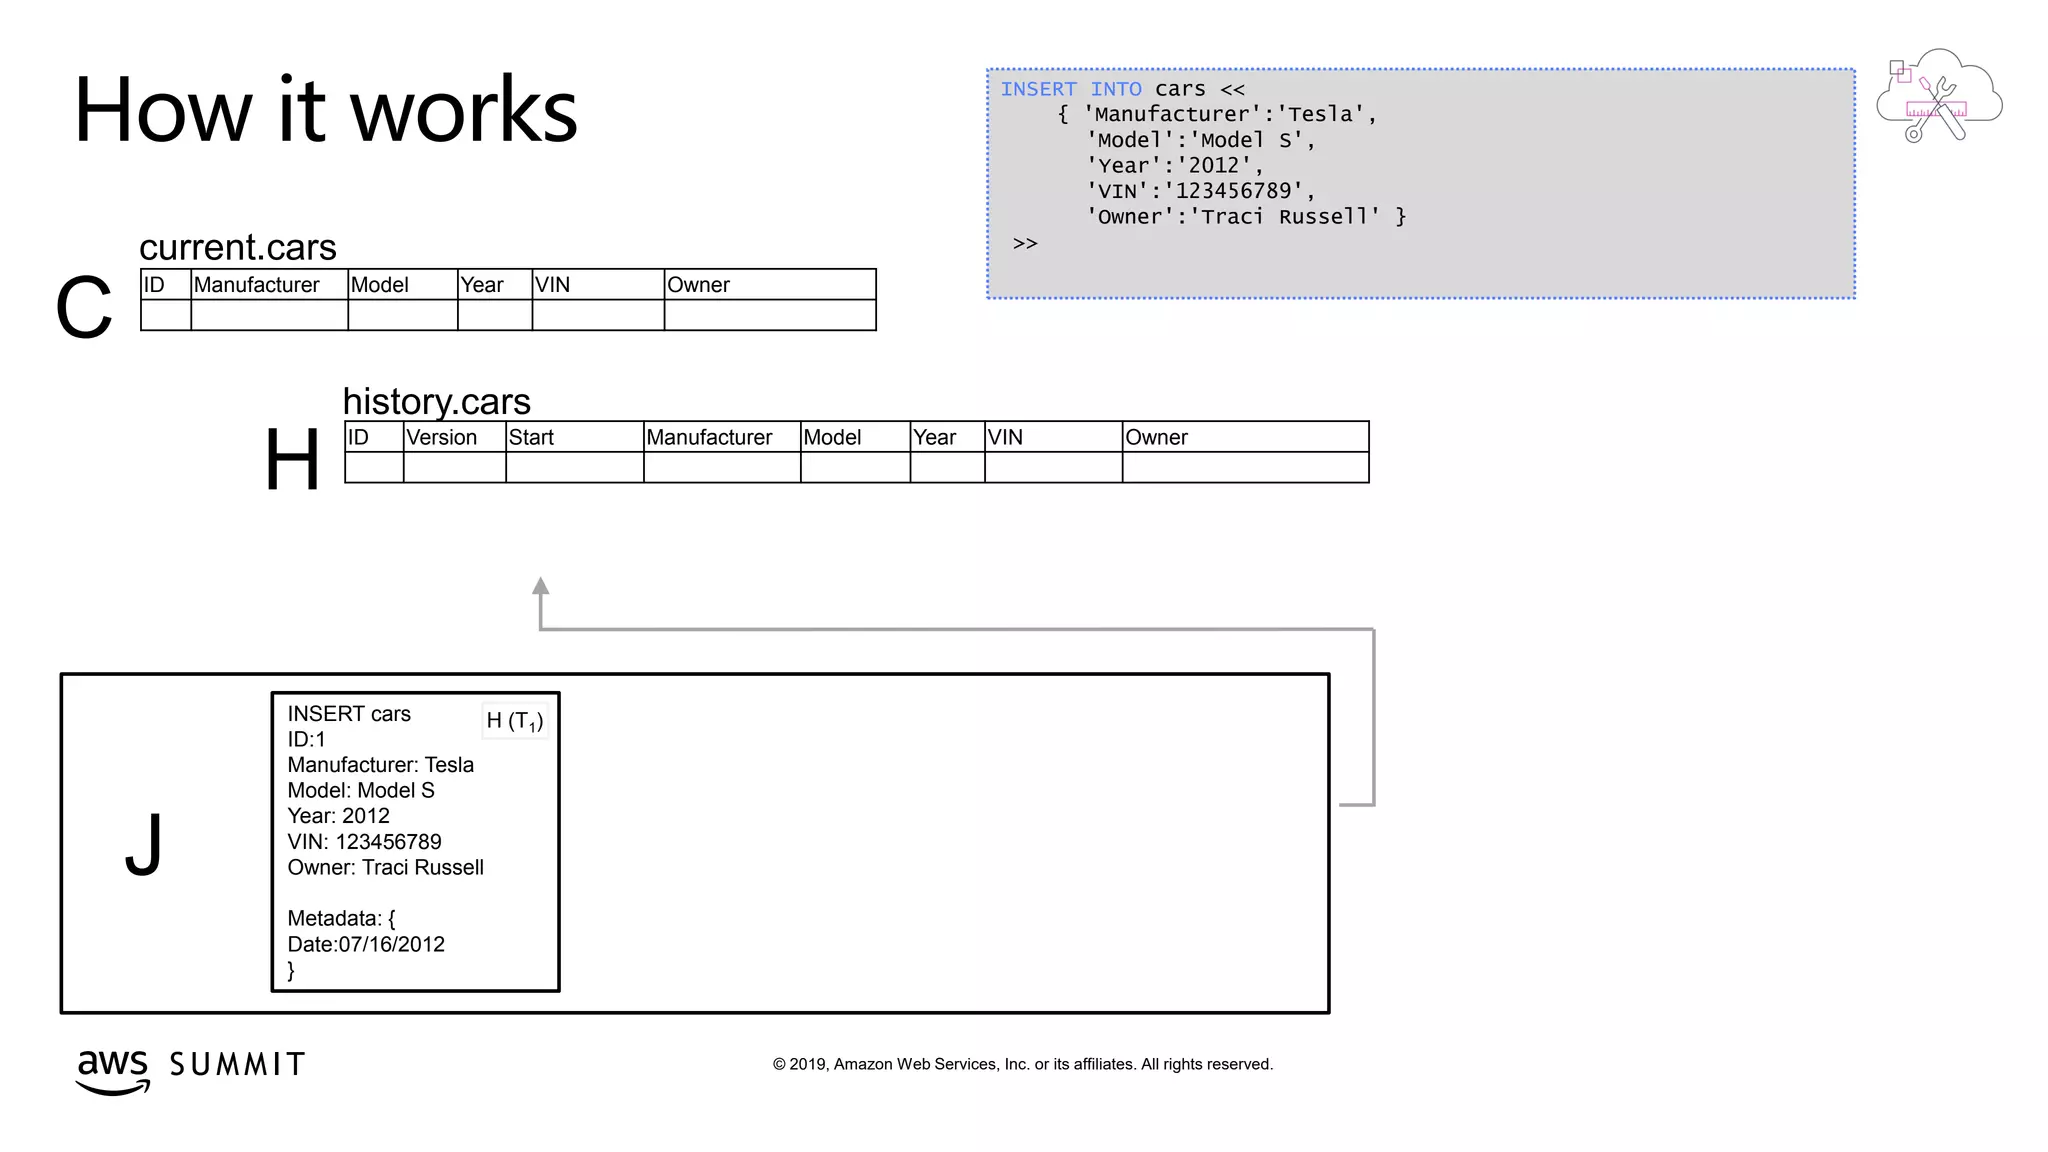The width and height of the screenshot is (2048, 1152).
Task: Click the upward gray arrowhead
Action: point(541,587)
